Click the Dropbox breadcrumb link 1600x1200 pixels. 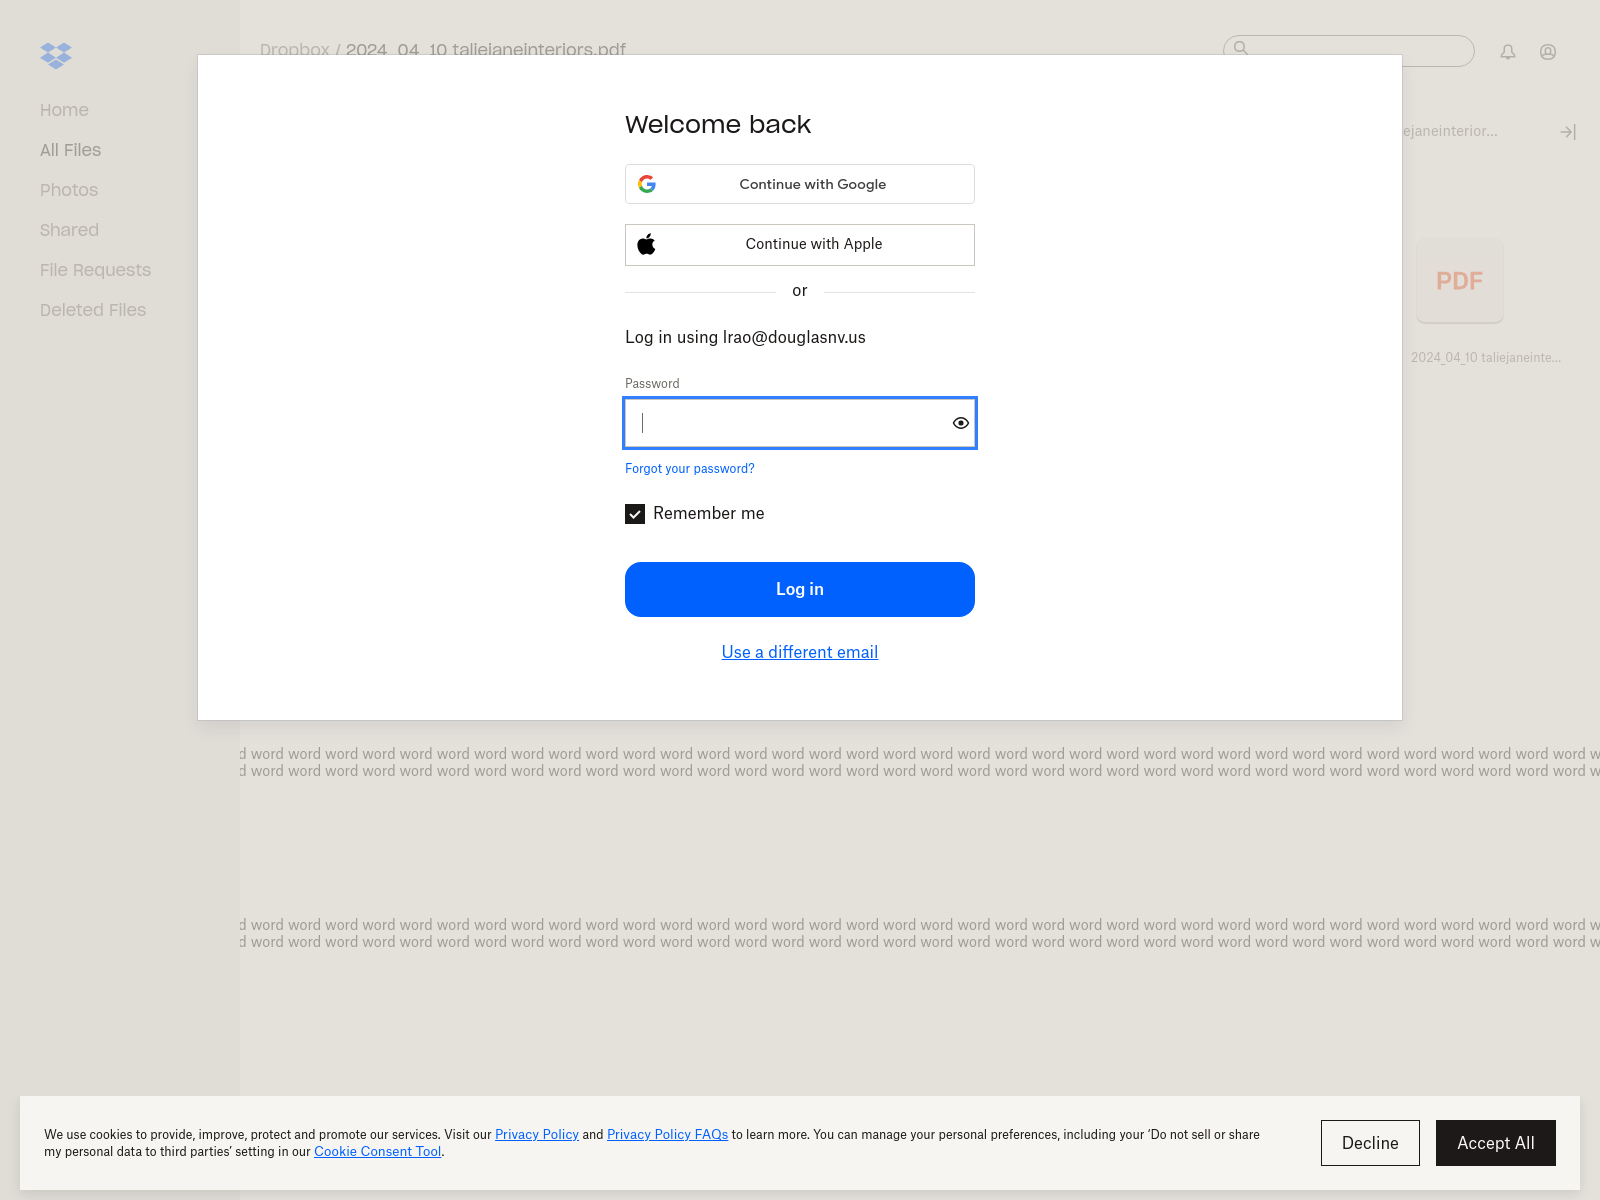click(295, 48)
